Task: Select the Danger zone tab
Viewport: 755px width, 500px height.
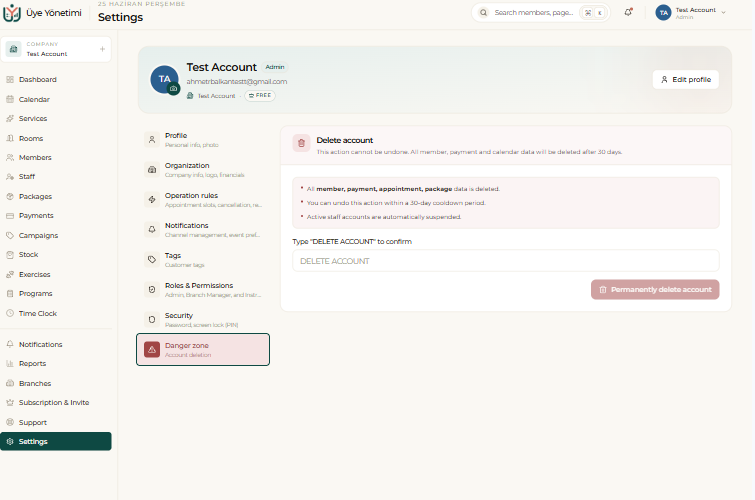Action: pyautogui.click(x=203, y=350)
